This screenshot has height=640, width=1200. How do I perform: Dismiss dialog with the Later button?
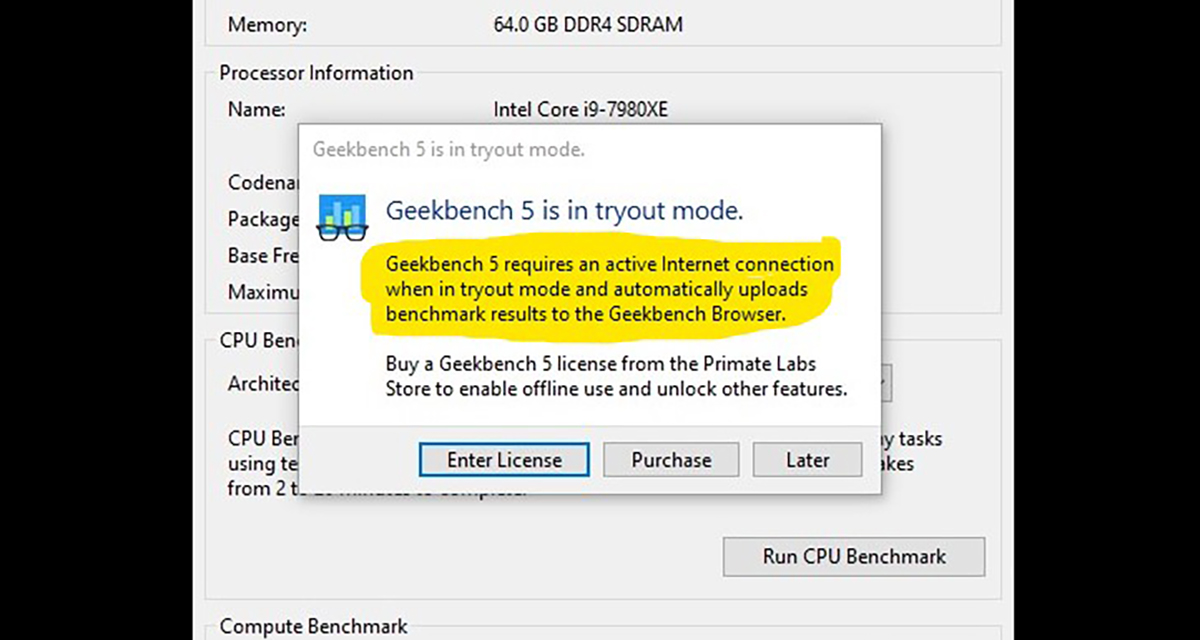[x=807, y=460]
